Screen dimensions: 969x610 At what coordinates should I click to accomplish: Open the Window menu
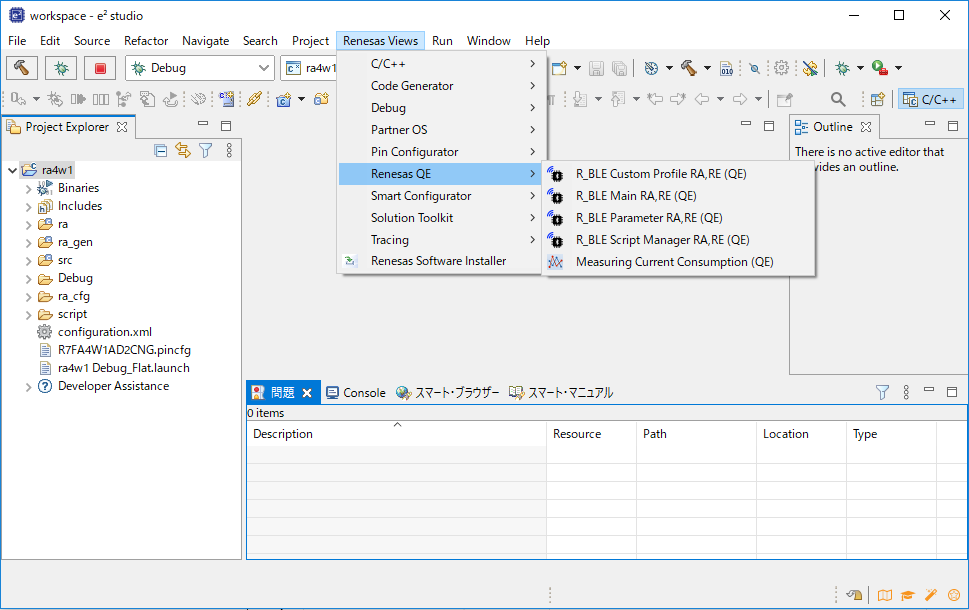tap(488, 41)
